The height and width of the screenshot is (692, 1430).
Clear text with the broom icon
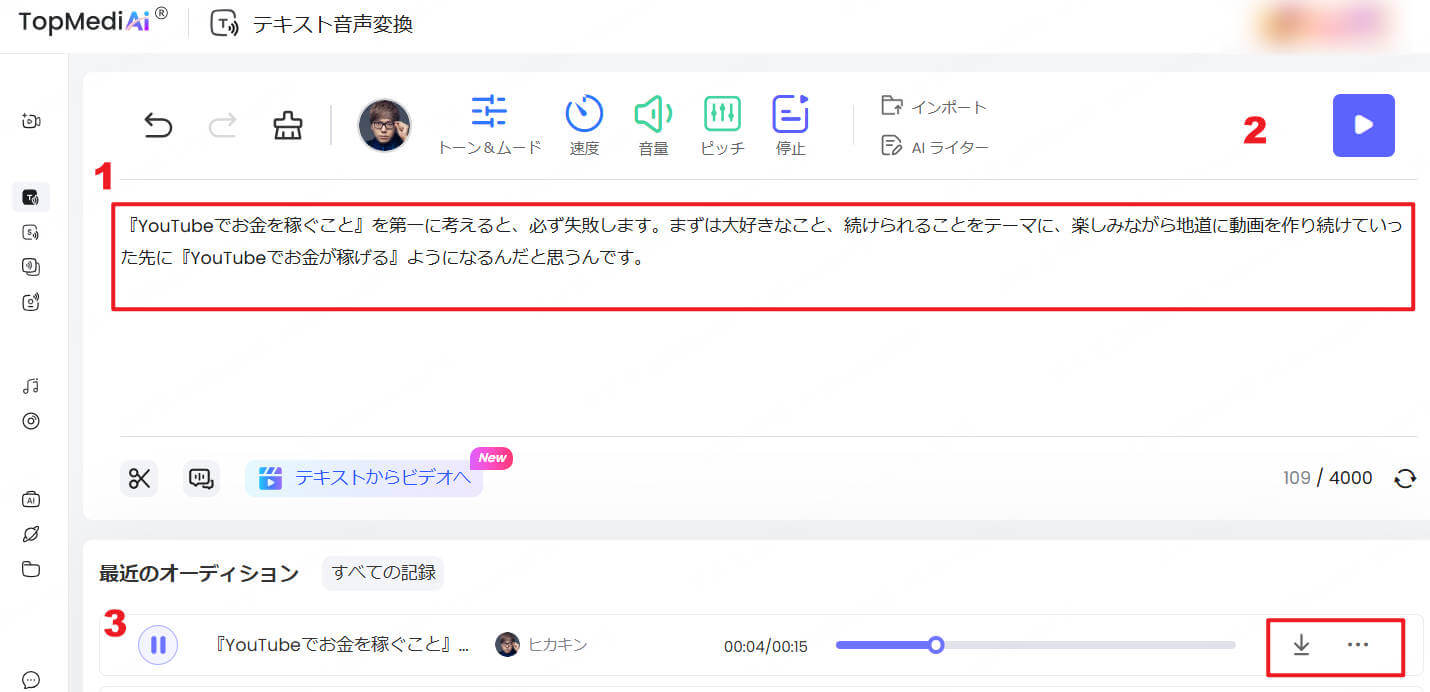288,125
